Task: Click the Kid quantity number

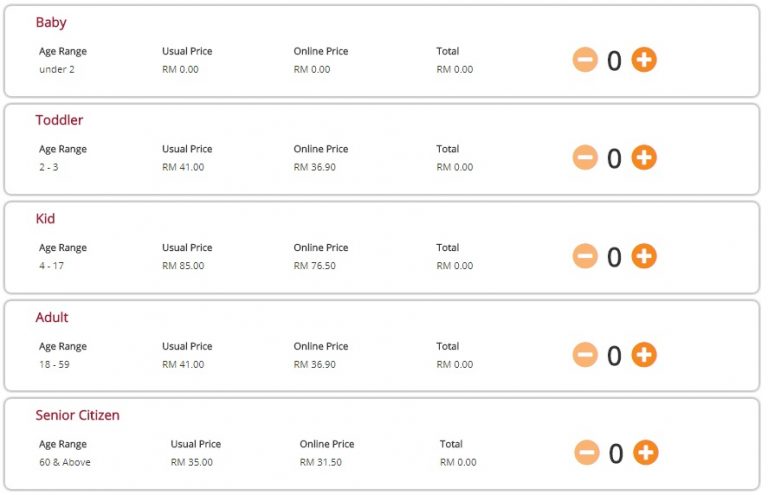Action: pyautogui.click(x=614, y=257)
